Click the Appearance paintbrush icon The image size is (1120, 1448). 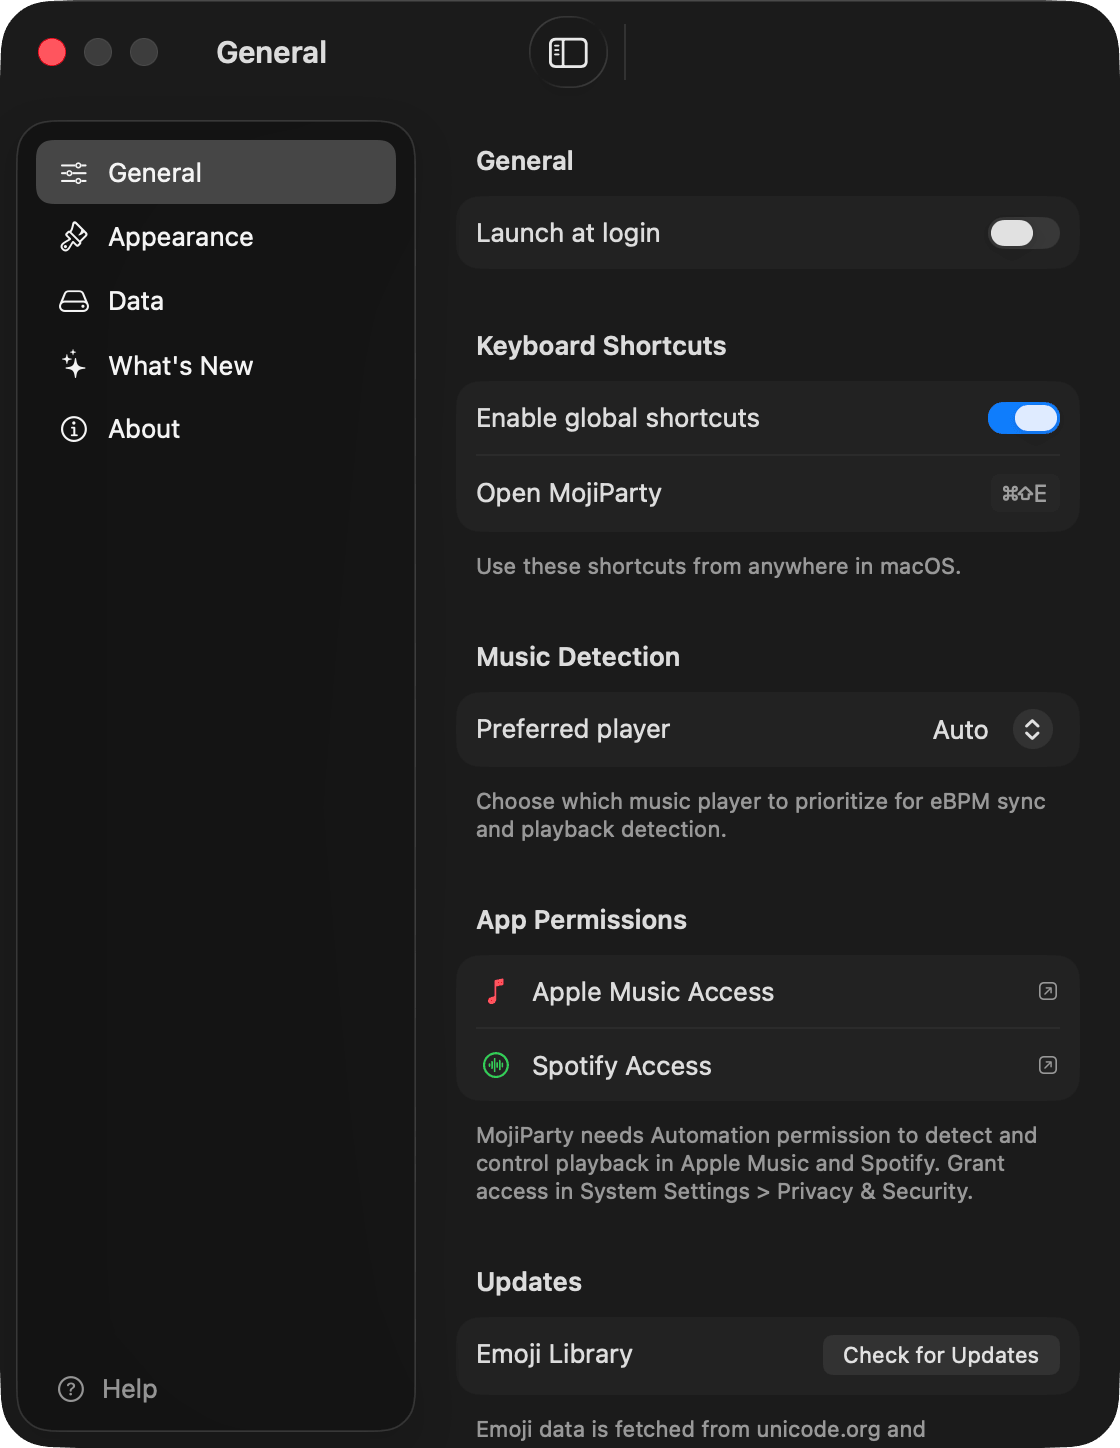tap(74, 237)
